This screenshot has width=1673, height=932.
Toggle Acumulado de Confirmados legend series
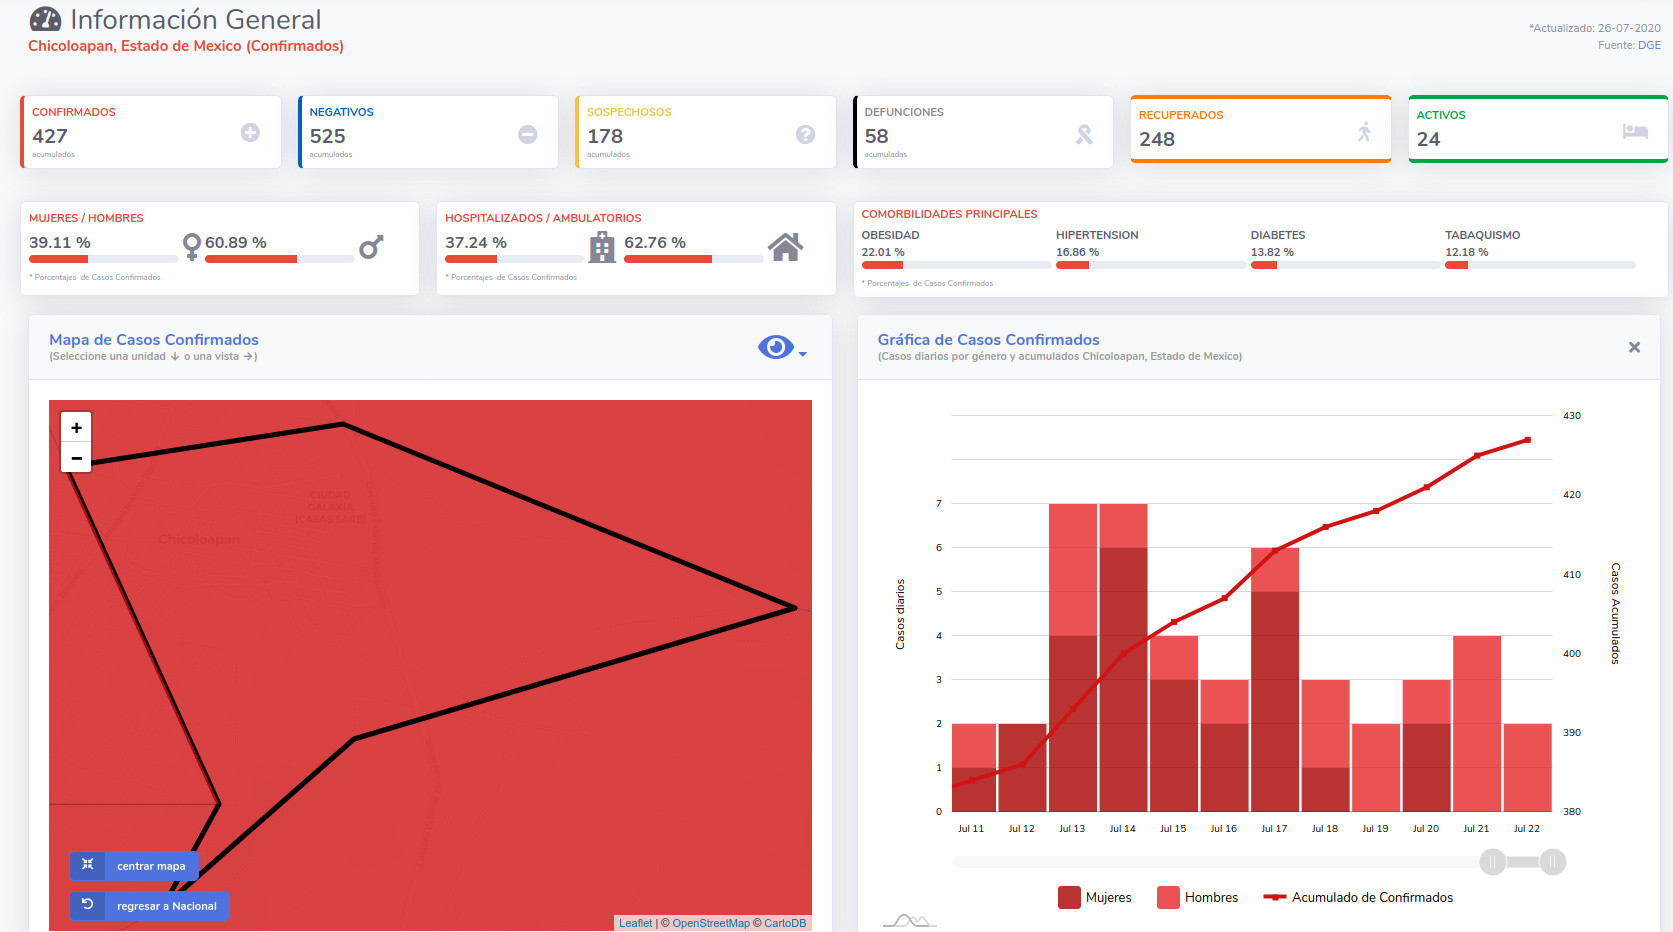click(x=1358, y=897)
